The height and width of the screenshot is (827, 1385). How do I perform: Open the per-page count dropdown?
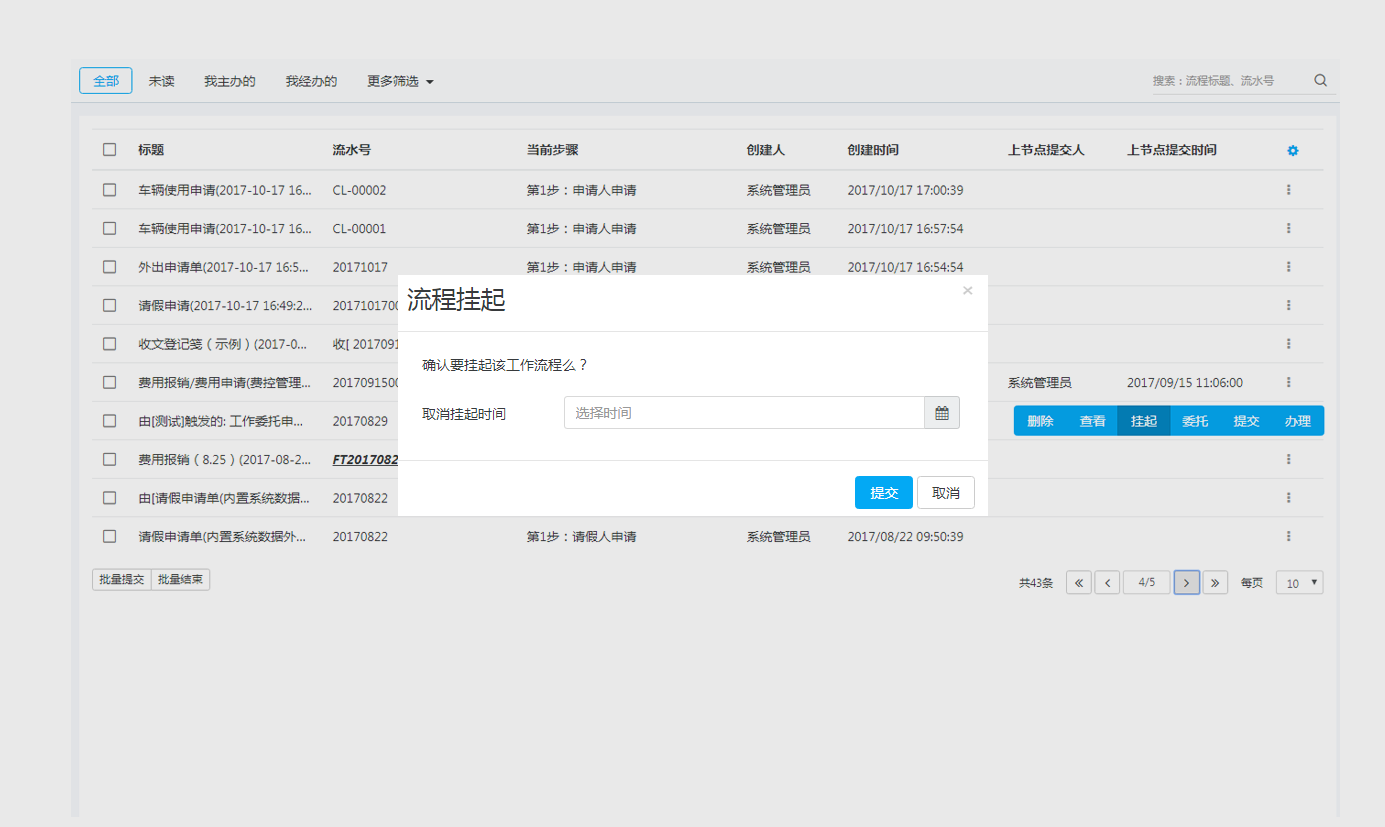click(x=1299, y=583)
